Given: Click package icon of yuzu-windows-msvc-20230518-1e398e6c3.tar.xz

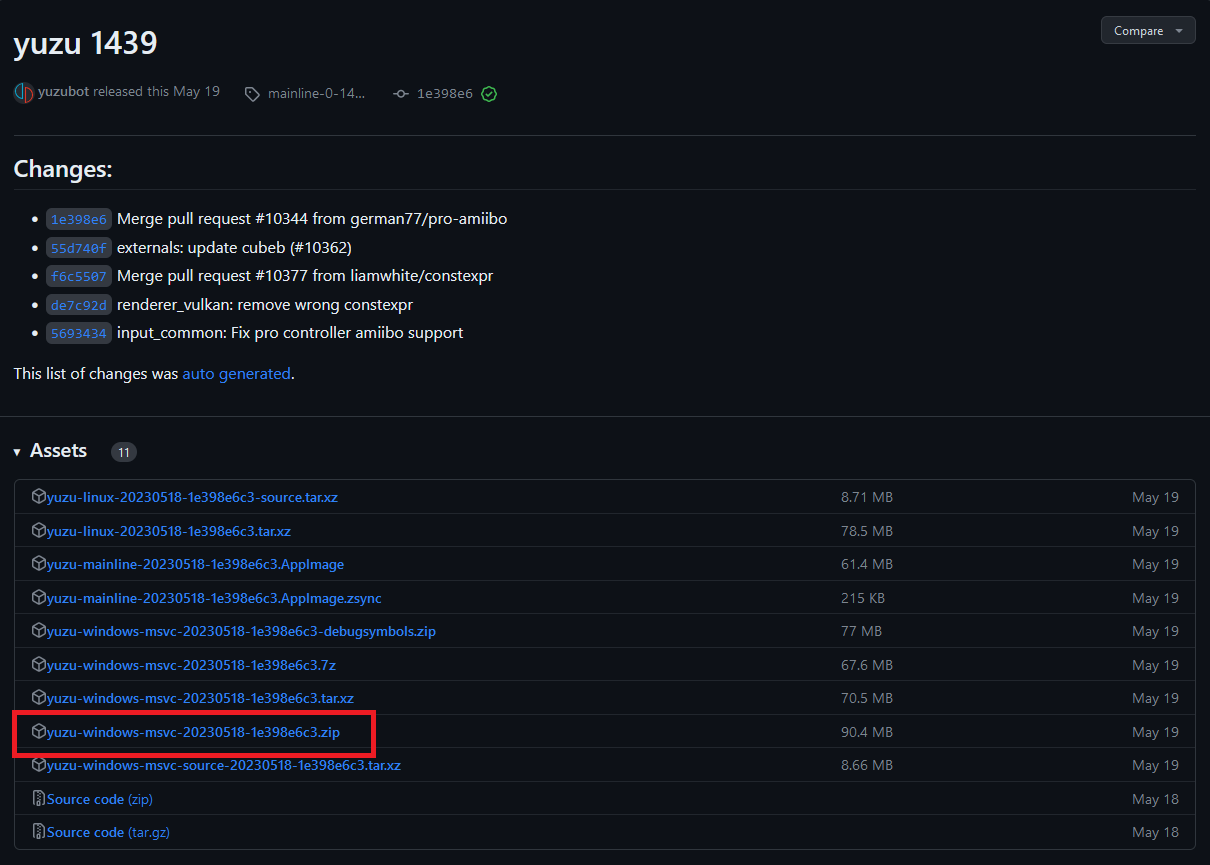Looking at the screenshot, I should coord(39,698).
